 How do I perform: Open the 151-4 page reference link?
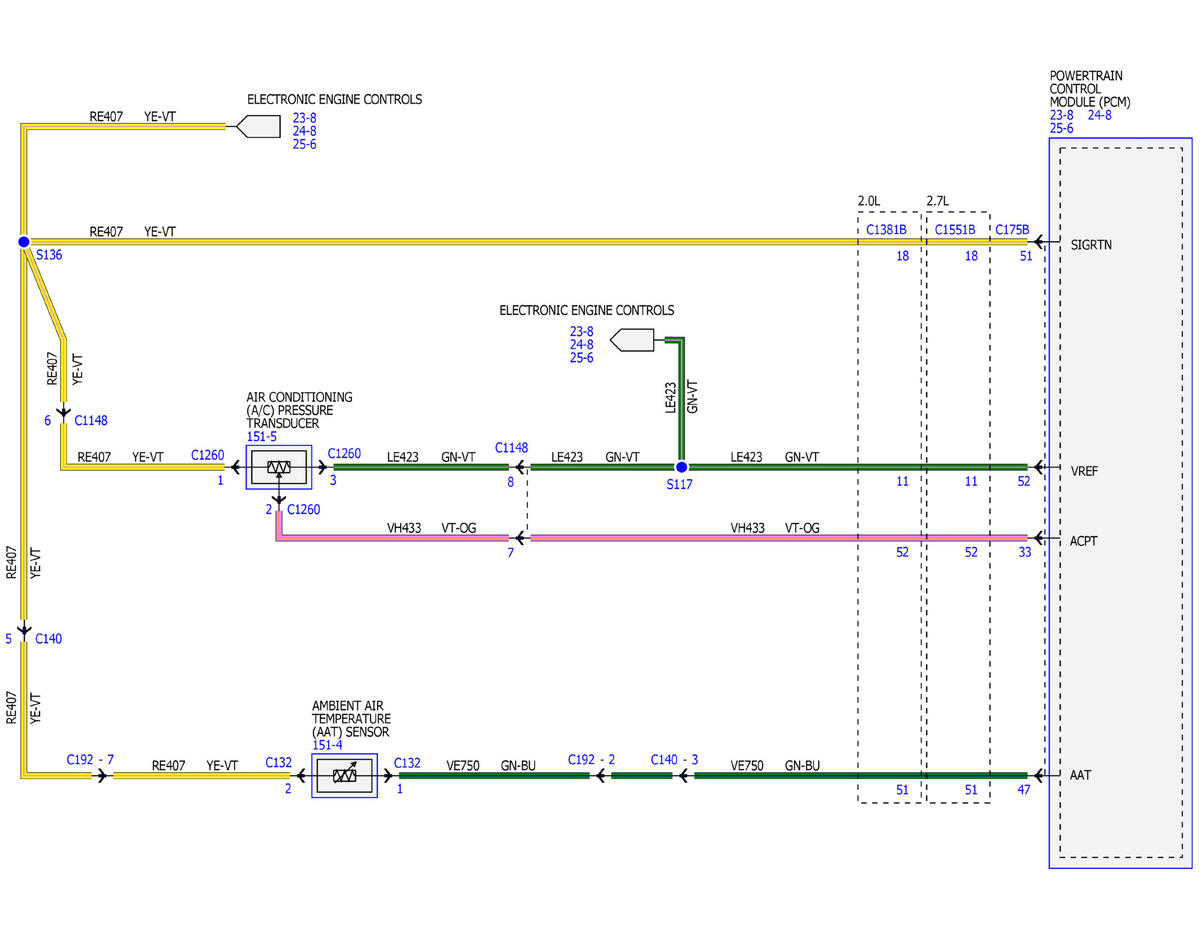[x=326, y=745]
